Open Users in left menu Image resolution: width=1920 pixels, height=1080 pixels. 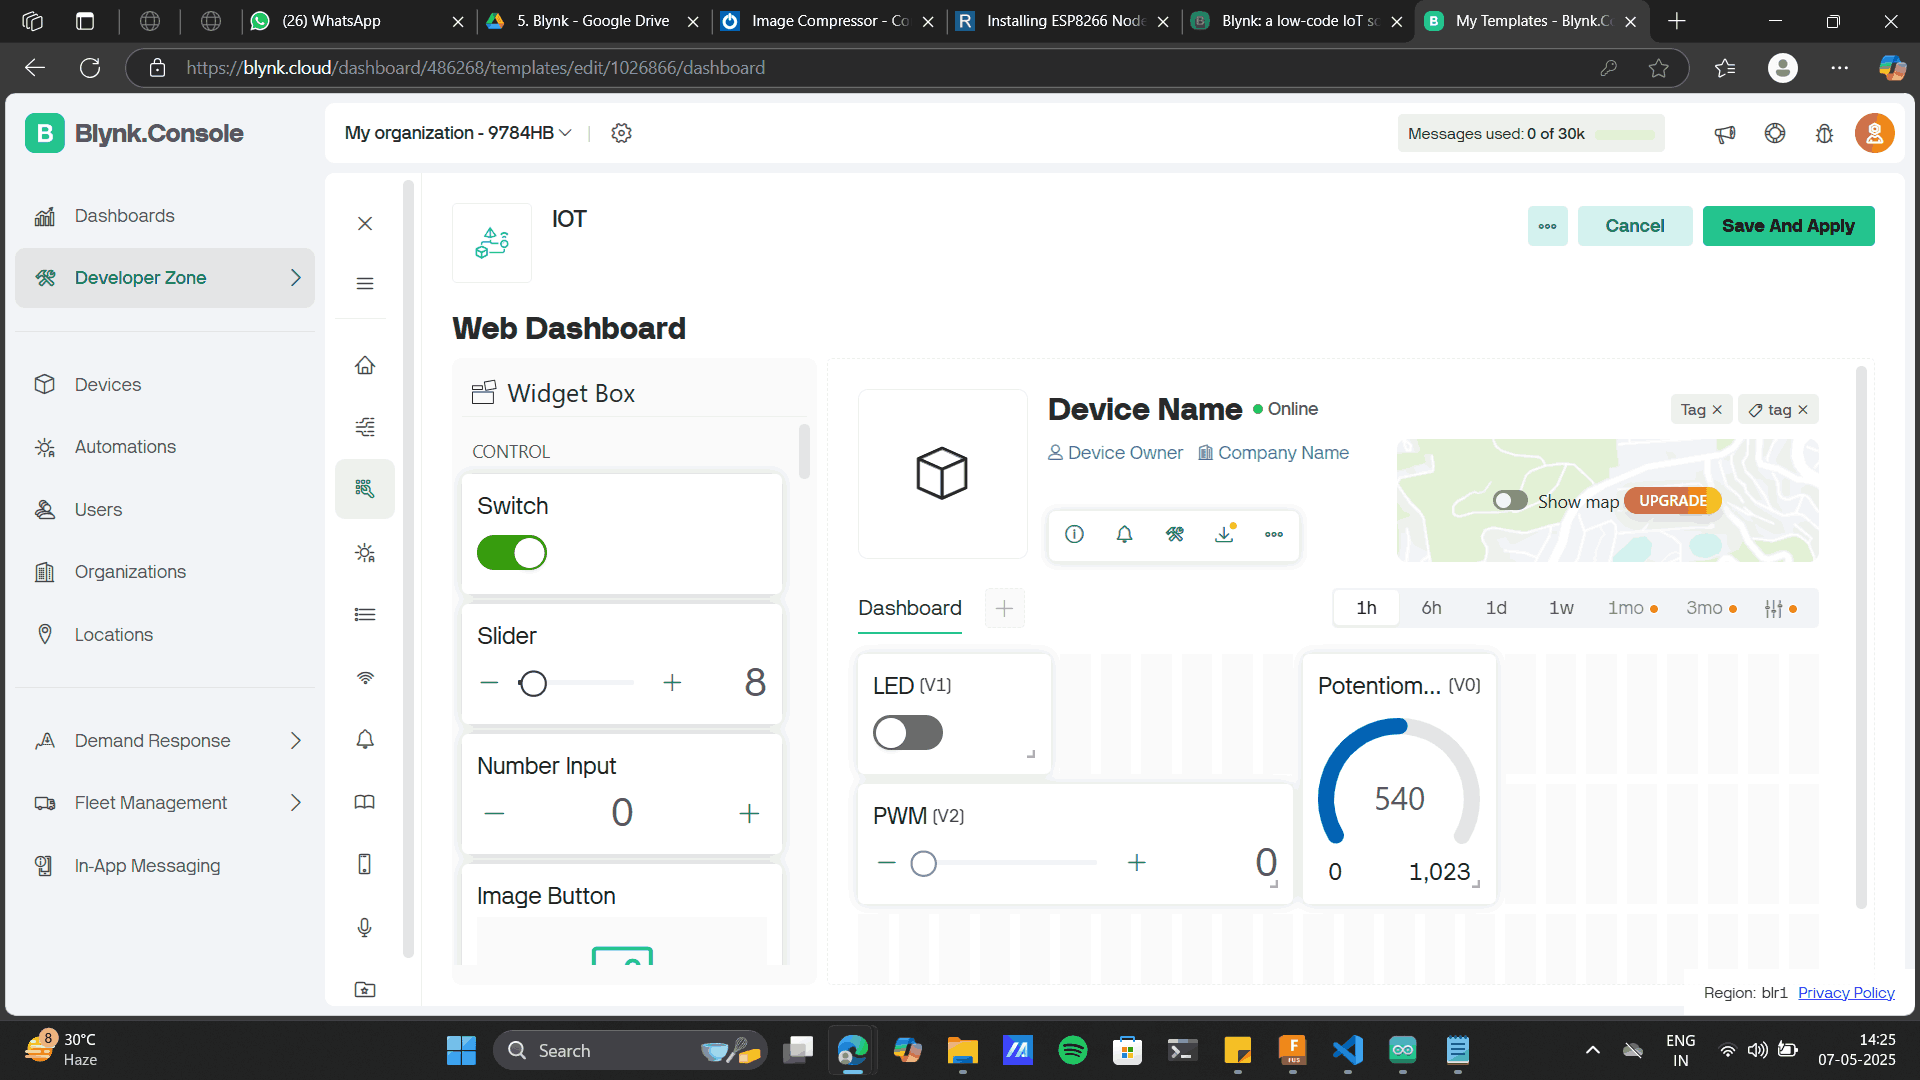tap(165, 510)
